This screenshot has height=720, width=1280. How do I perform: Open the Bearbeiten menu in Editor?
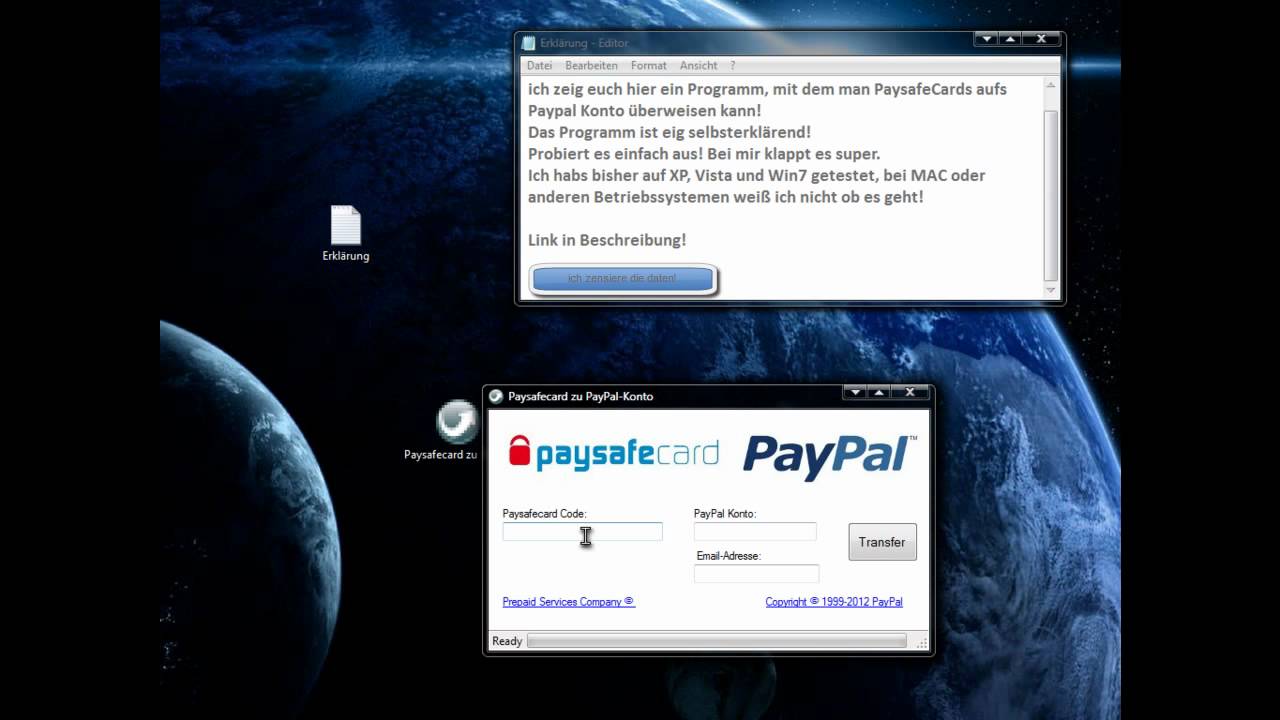click(x=591, y=65)
